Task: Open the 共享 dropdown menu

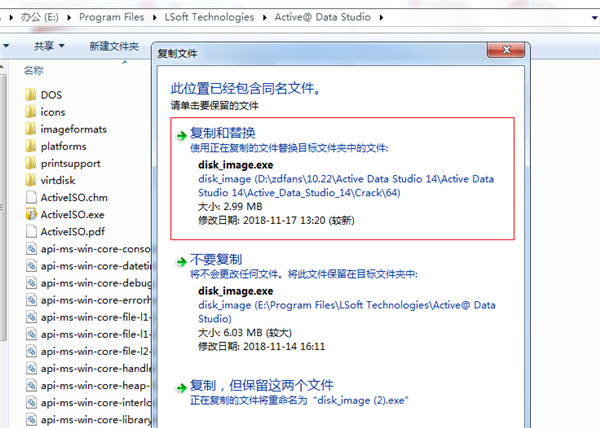Action: (49, 46)
